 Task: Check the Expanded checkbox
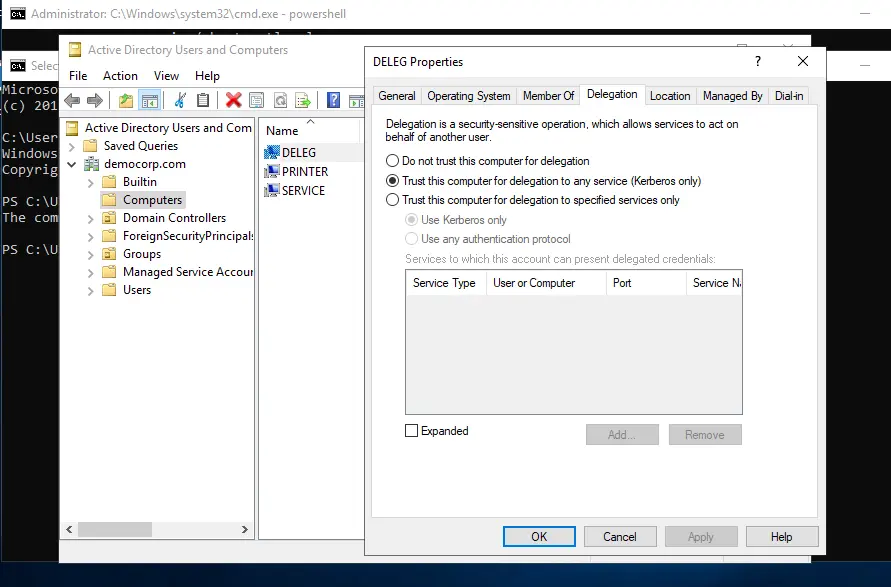[x=411, y=431]
